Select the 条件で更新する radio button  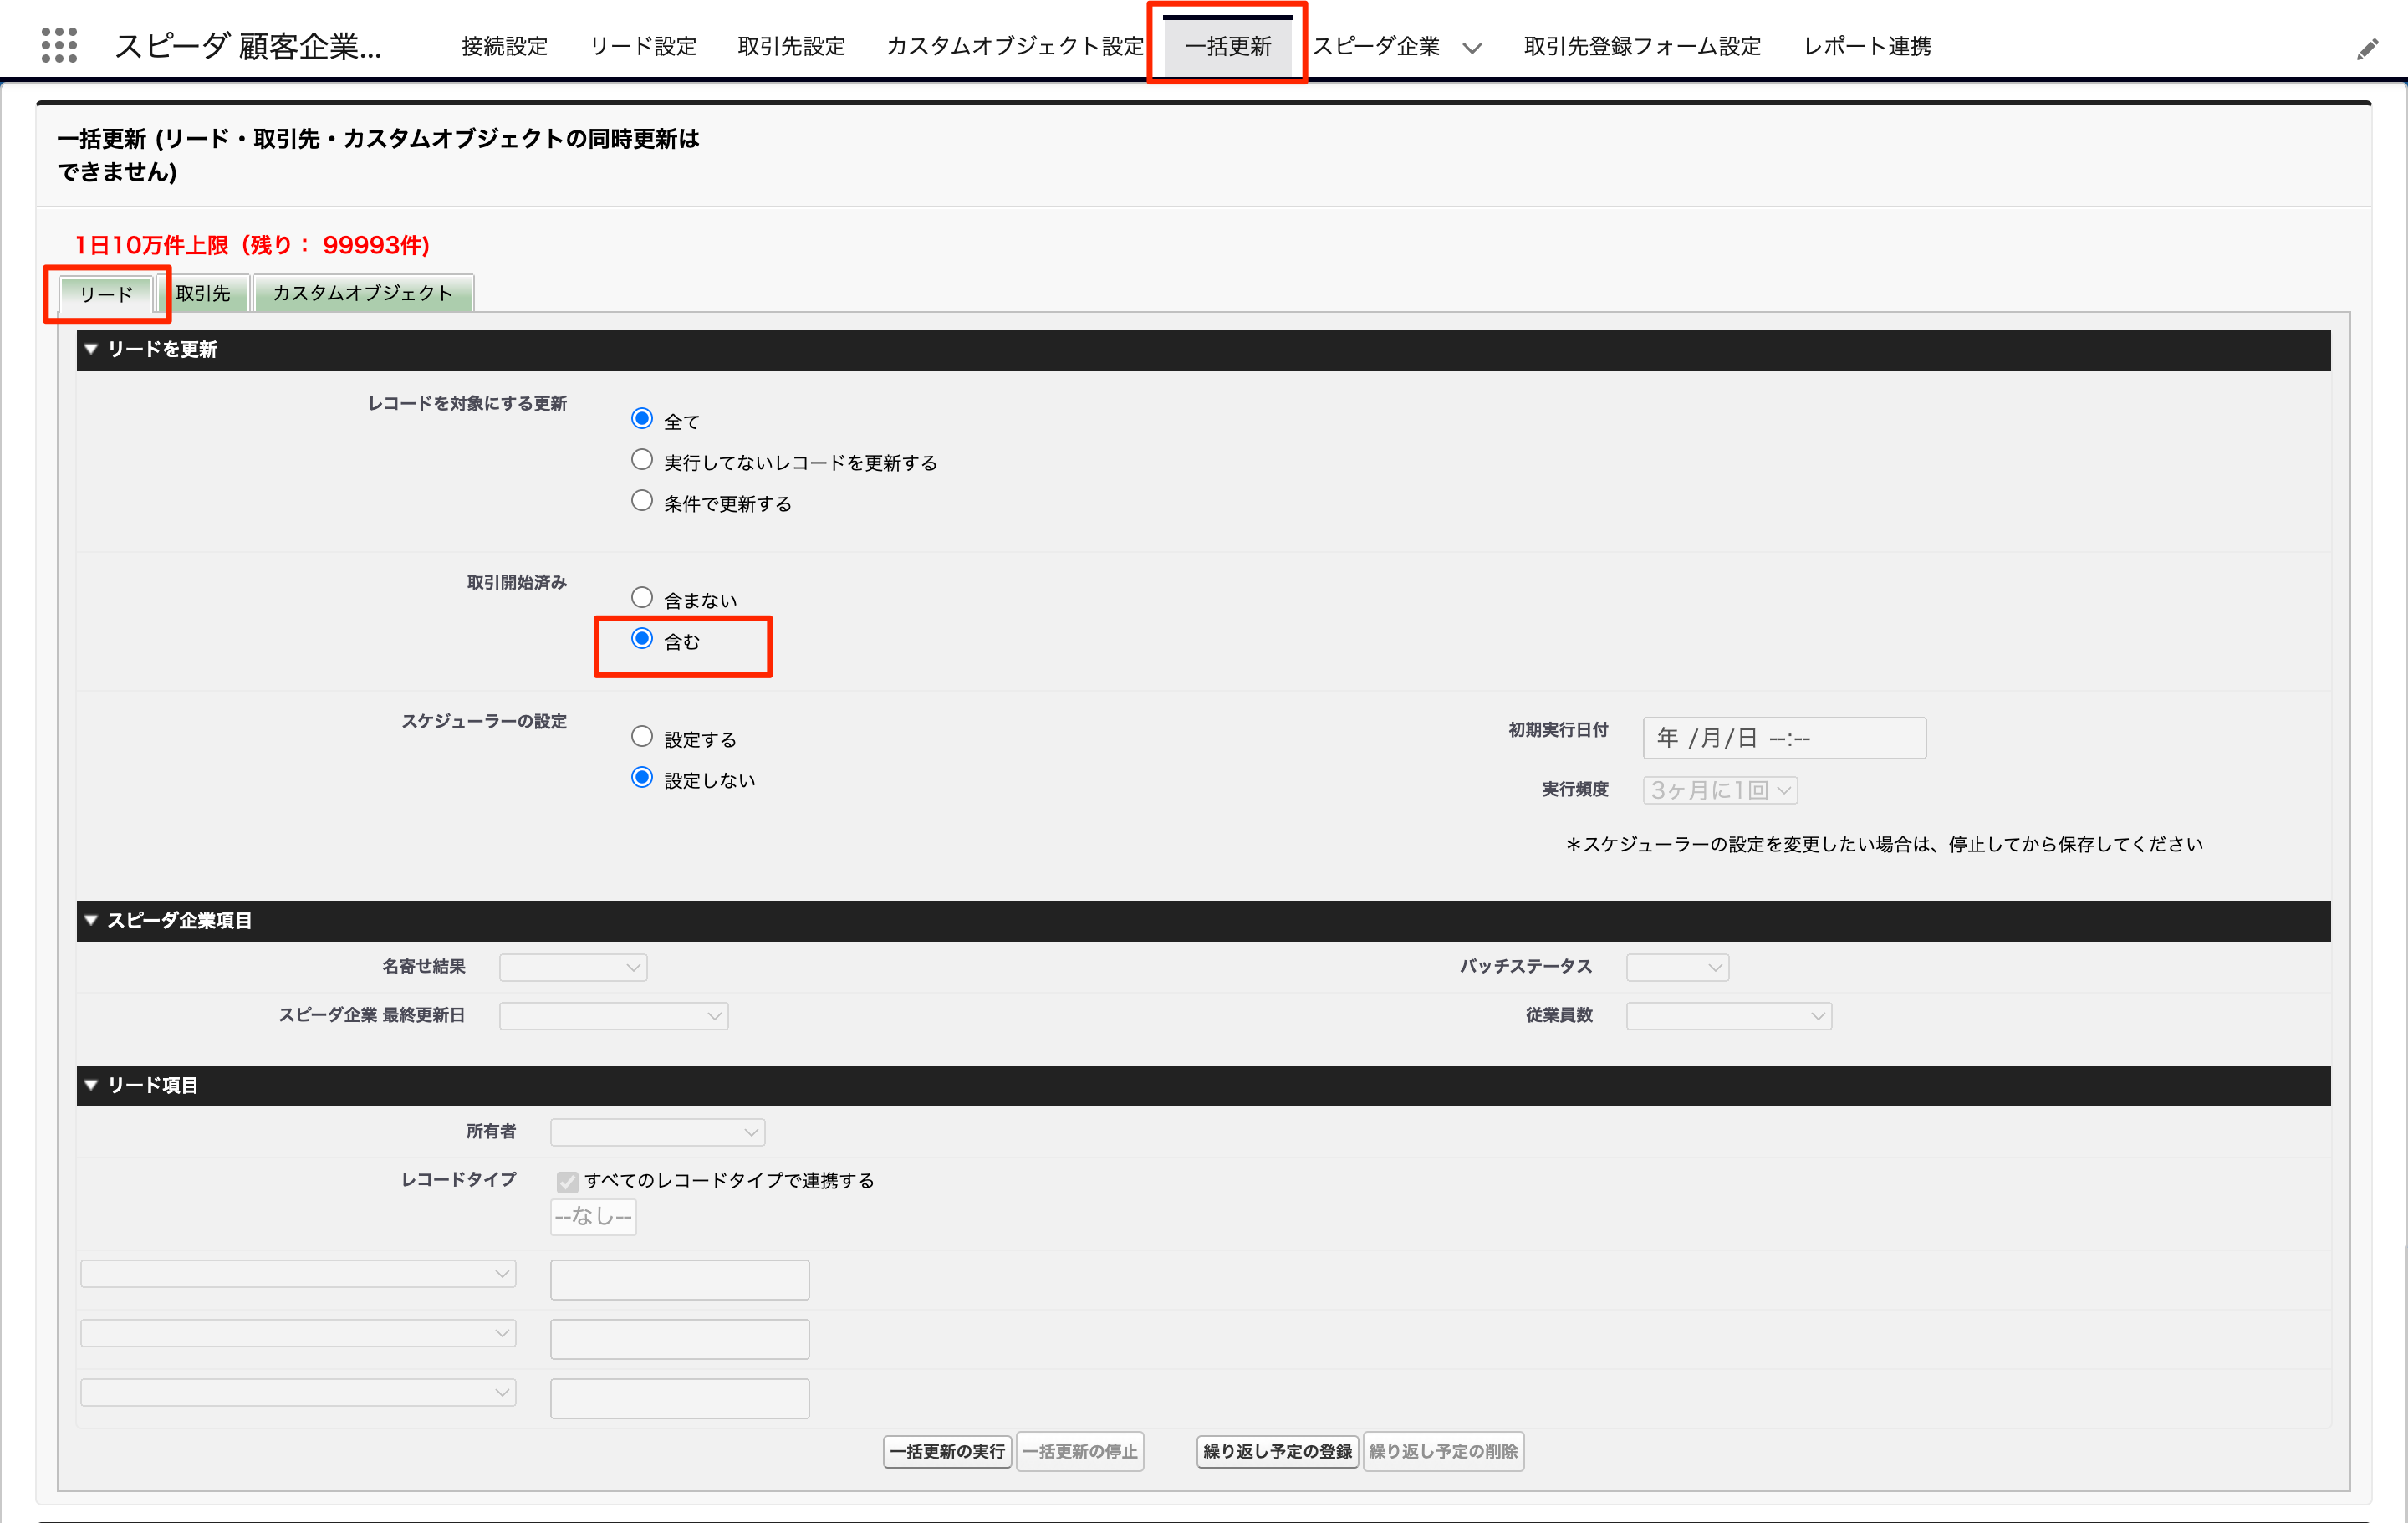click(642, 501)
